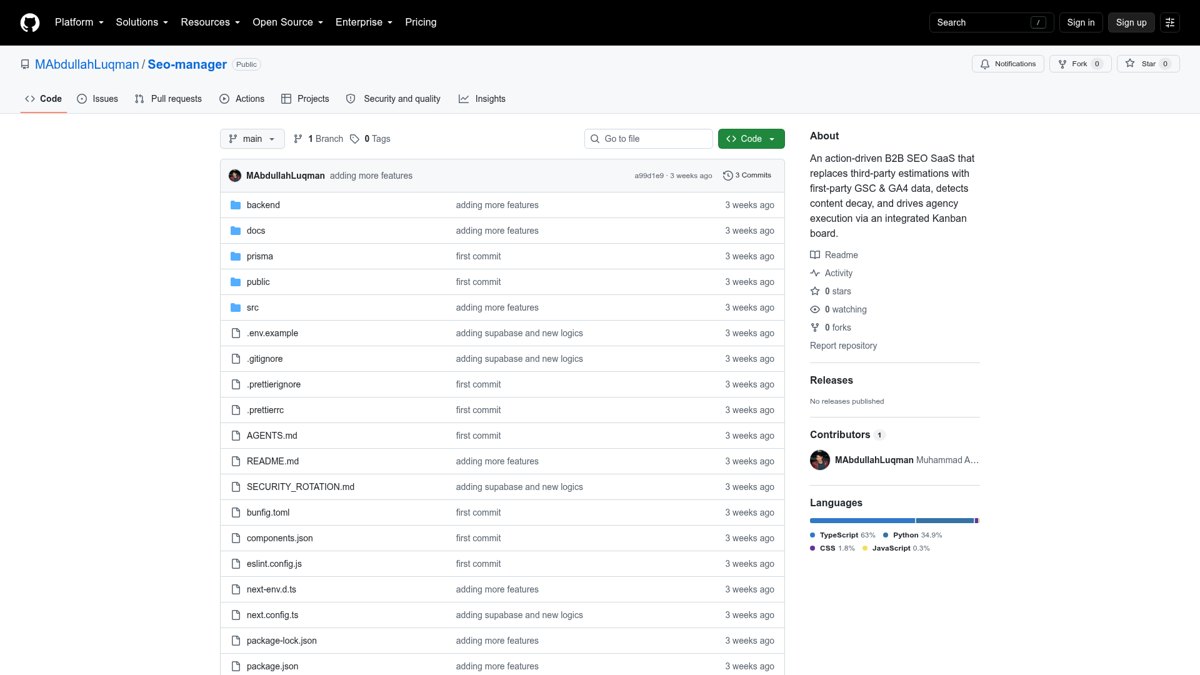
Task: Open the docs folder
Action: coord(256,231)
